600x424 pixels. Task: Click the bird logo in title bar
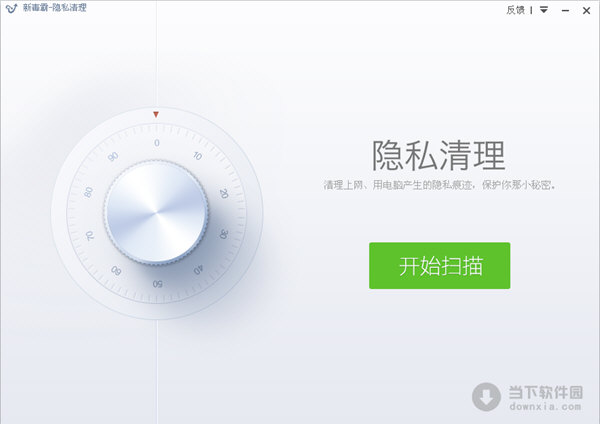[x=11, y=8]
